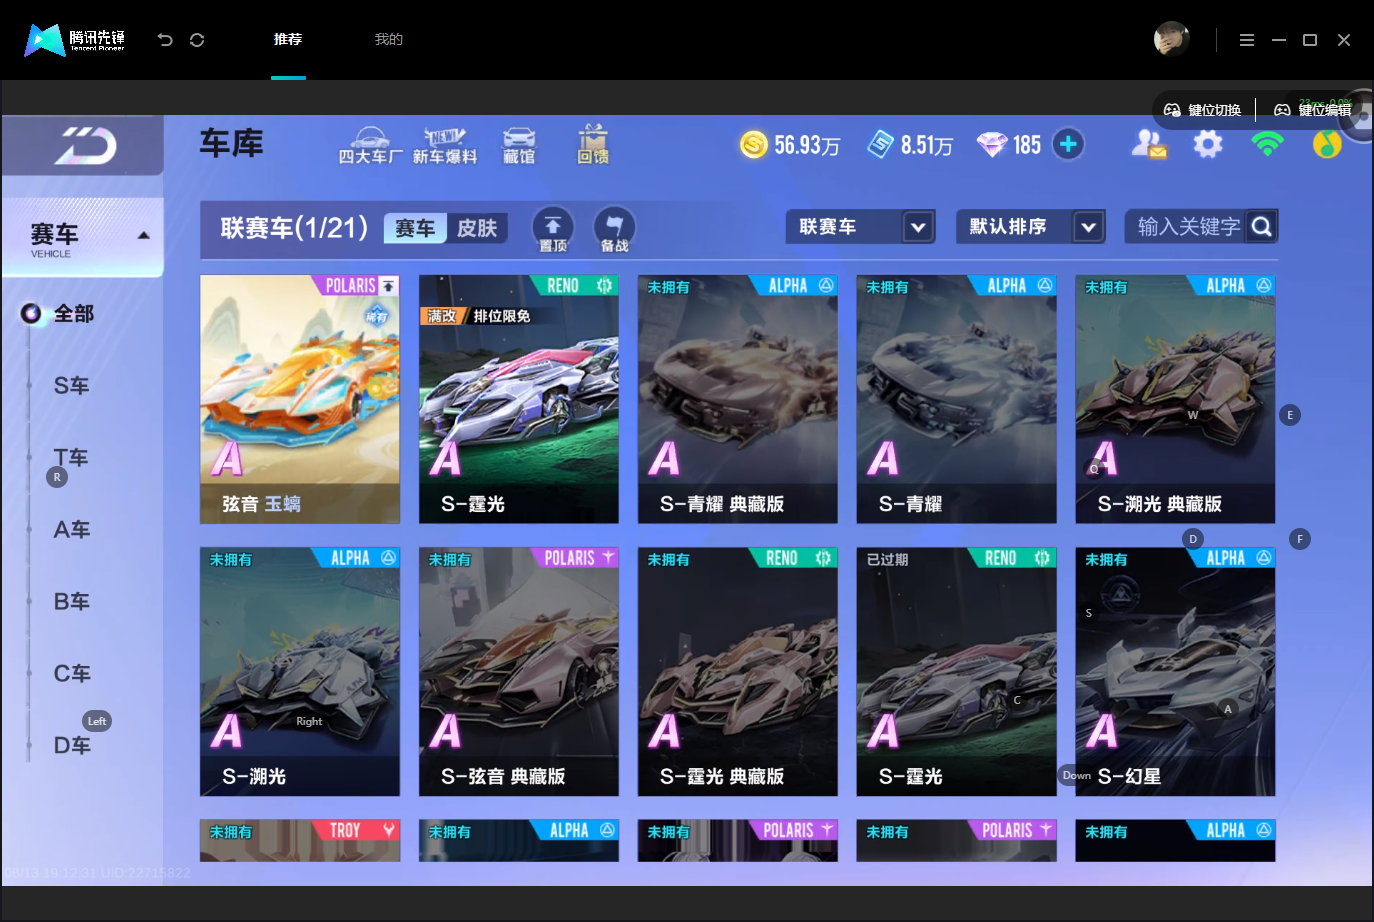The image size is (1374, 922).
Task: Click the blue ticket currency icon
Action: coord(880,145)
